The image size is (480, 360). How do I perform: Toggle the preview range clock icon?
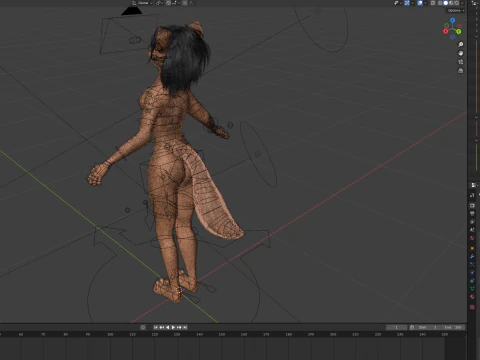tap(412, 327)
